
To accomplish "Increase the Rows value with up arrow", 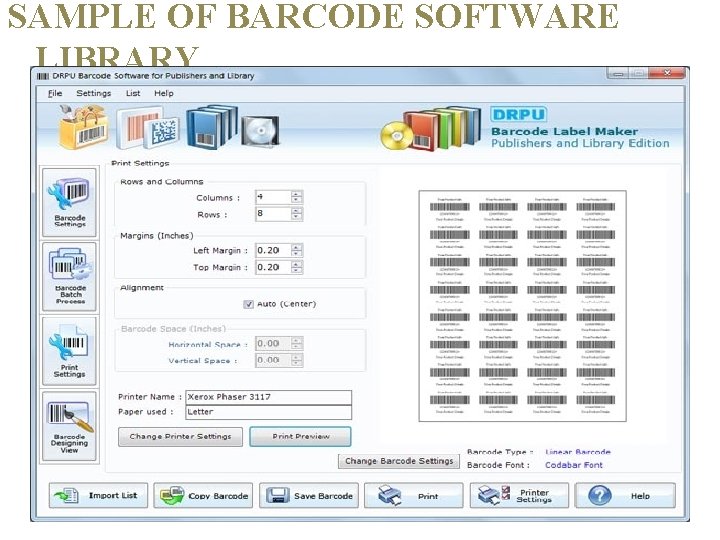I will [297, 211].
